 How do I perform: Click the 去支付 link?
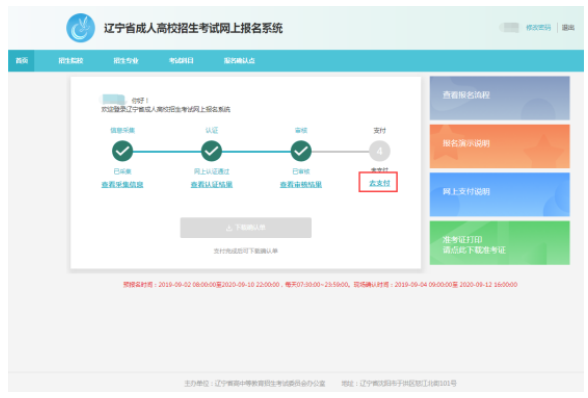click(380, 183)
